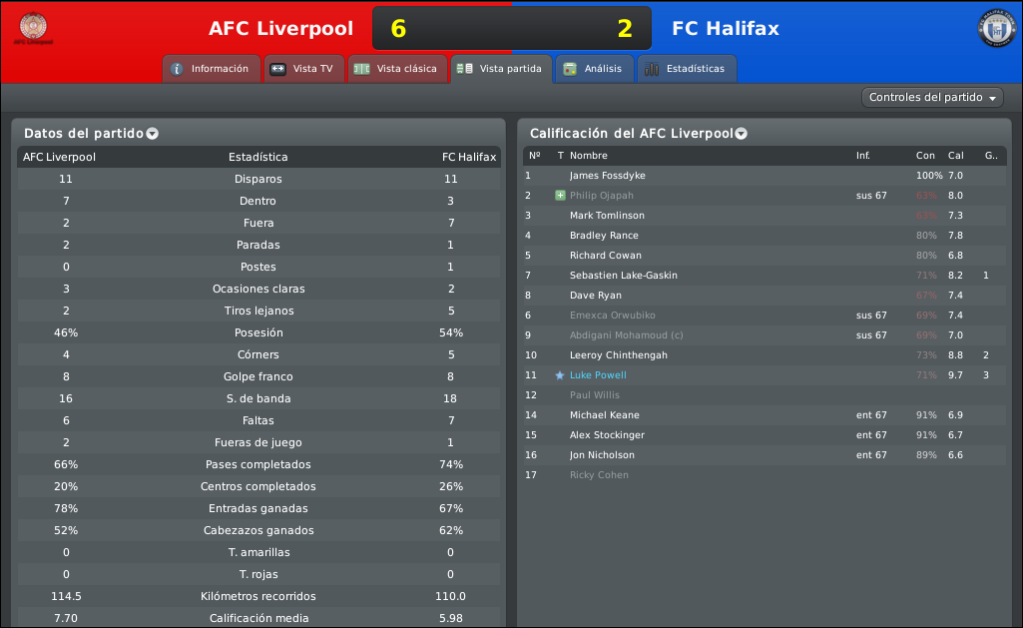
Task: Click the green injury cross beside Philip Ojapah
Action: 560,196
